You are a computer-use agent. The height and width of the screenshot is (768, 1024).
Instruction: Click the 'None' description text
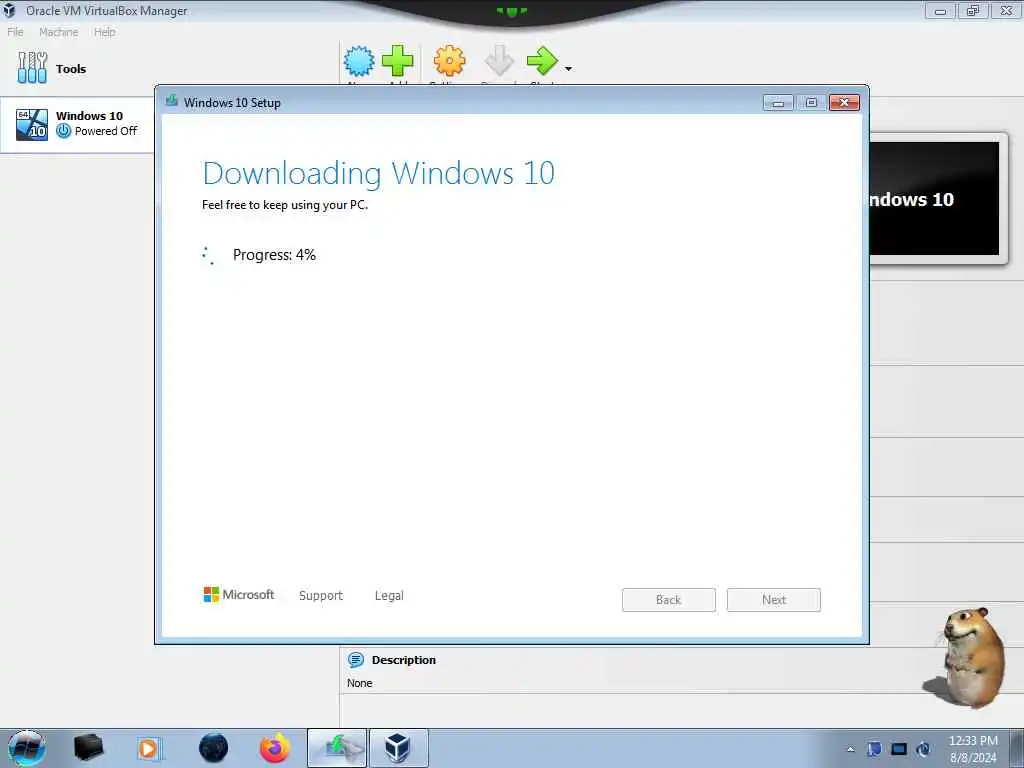(360, 683)
